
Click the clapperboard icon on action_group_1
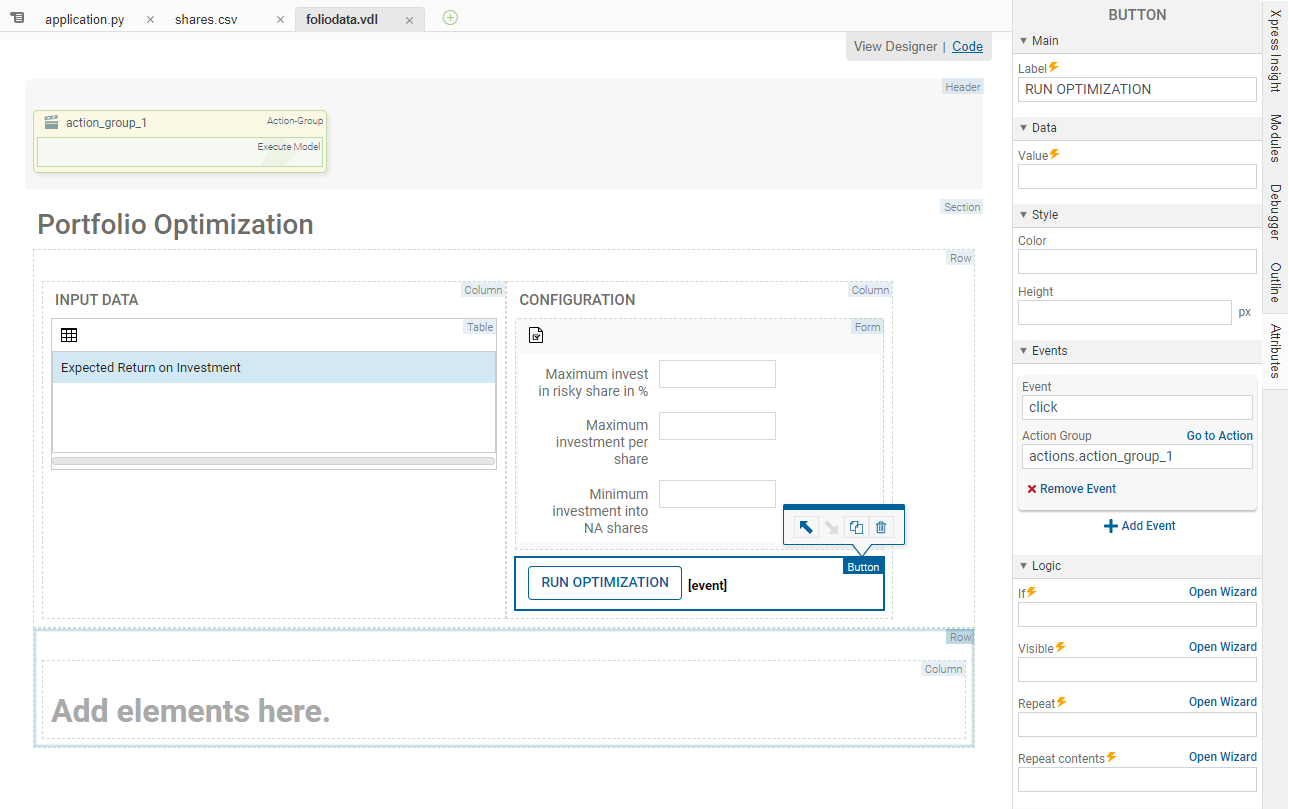click(51, 122)
